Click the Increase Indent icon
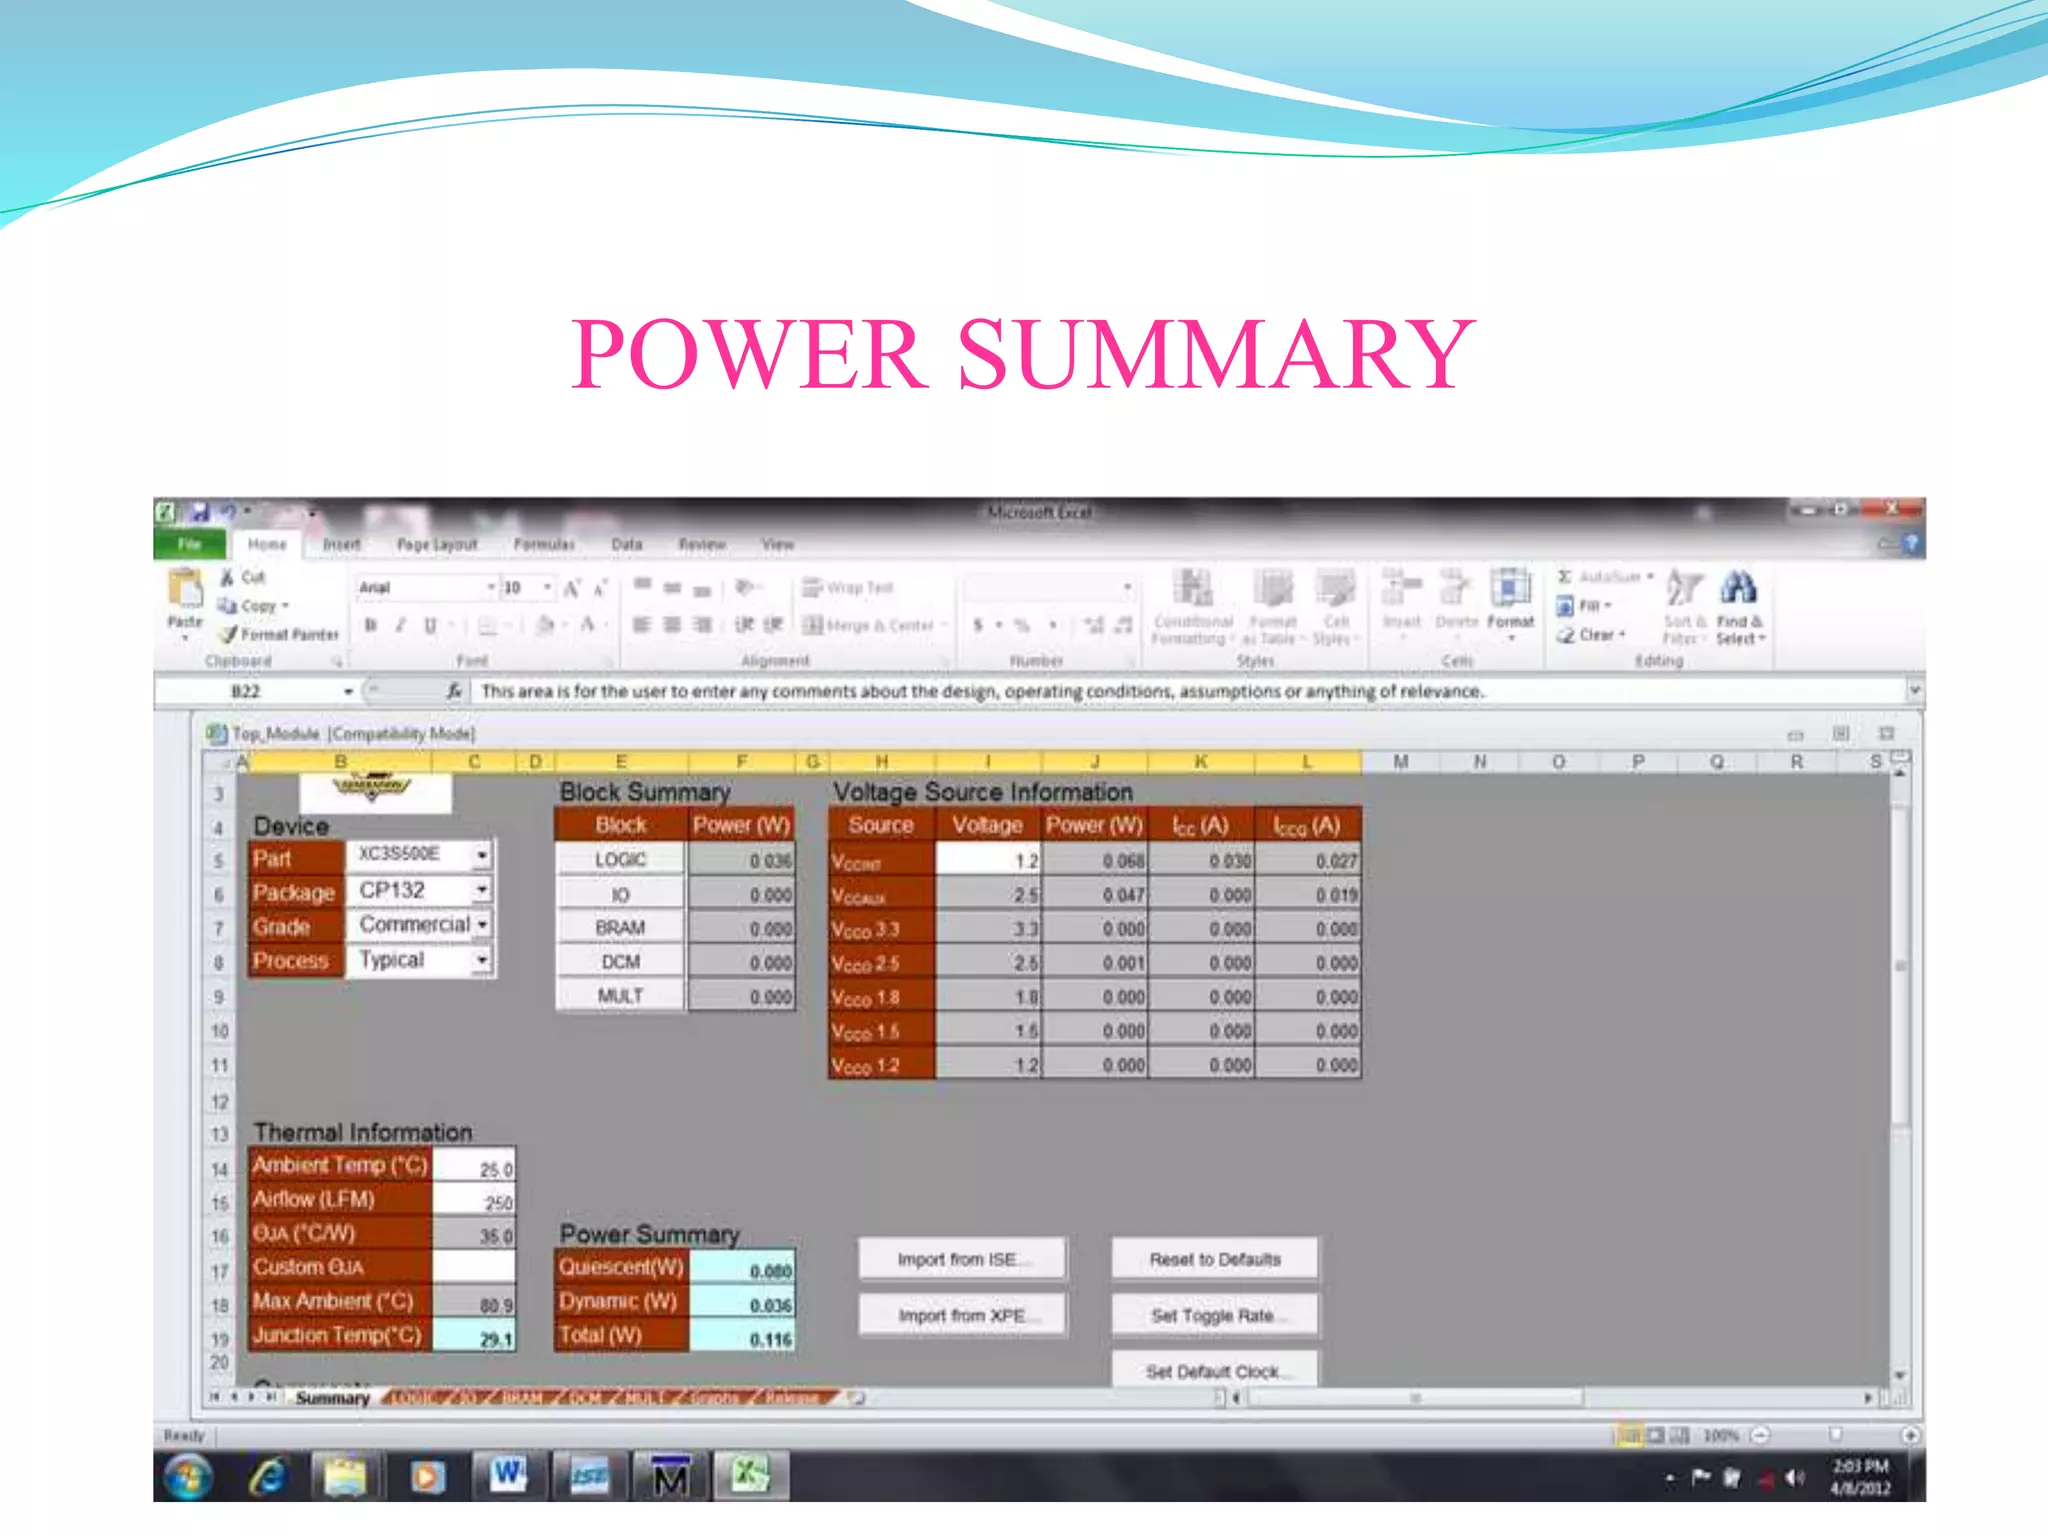The image size is (2048, 1536). pyautogui.click(x=773, y=625)
